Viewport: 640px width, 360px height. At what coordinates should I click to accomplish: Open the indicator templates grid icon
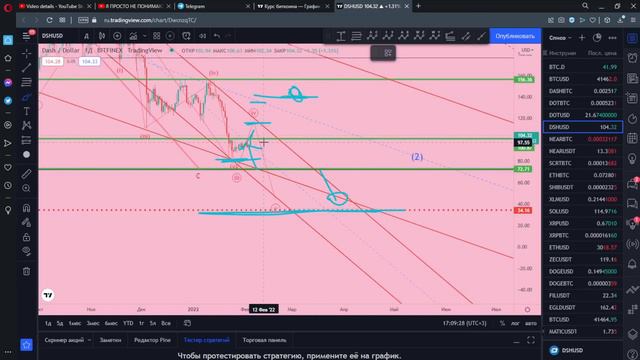[156, 36]
